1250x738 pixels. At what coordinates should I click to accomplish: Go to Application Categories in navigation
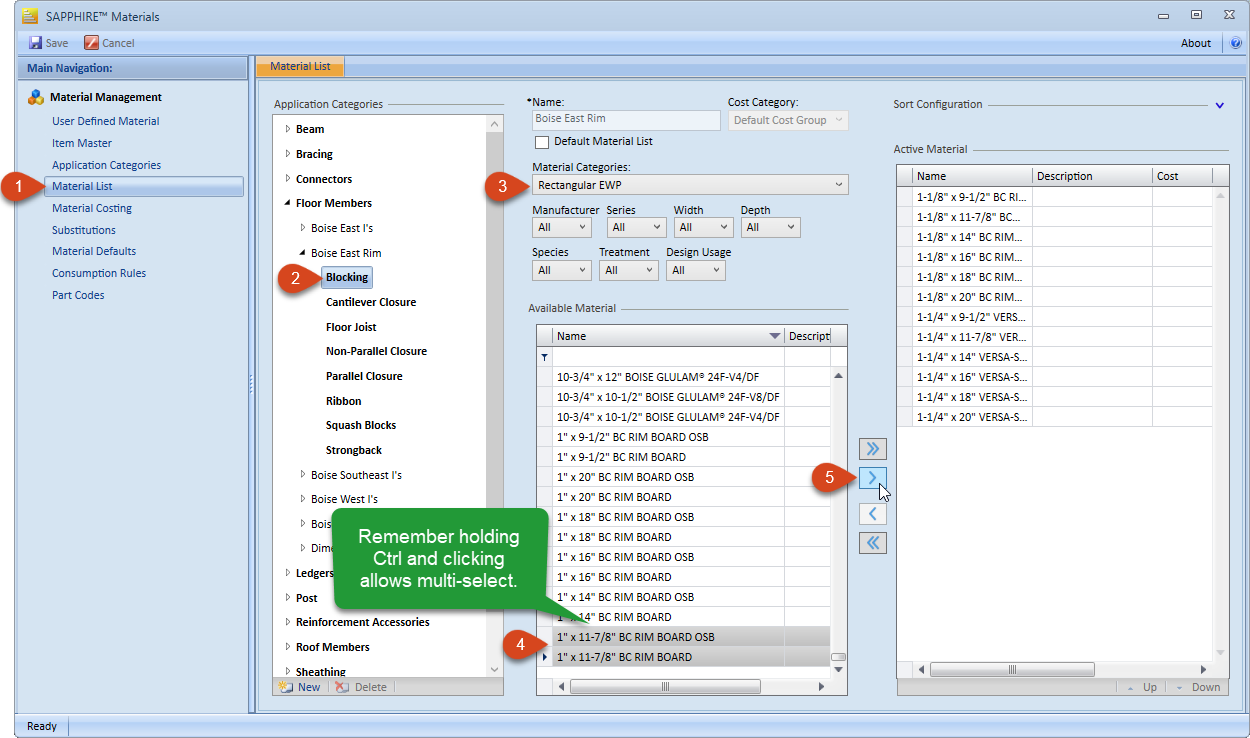[x=106, y=165]
